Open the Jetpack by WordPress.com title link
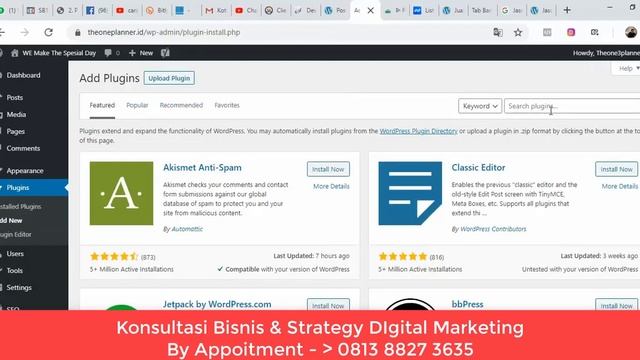This screenshot has height=360, width=640. [x=217, y=304]
